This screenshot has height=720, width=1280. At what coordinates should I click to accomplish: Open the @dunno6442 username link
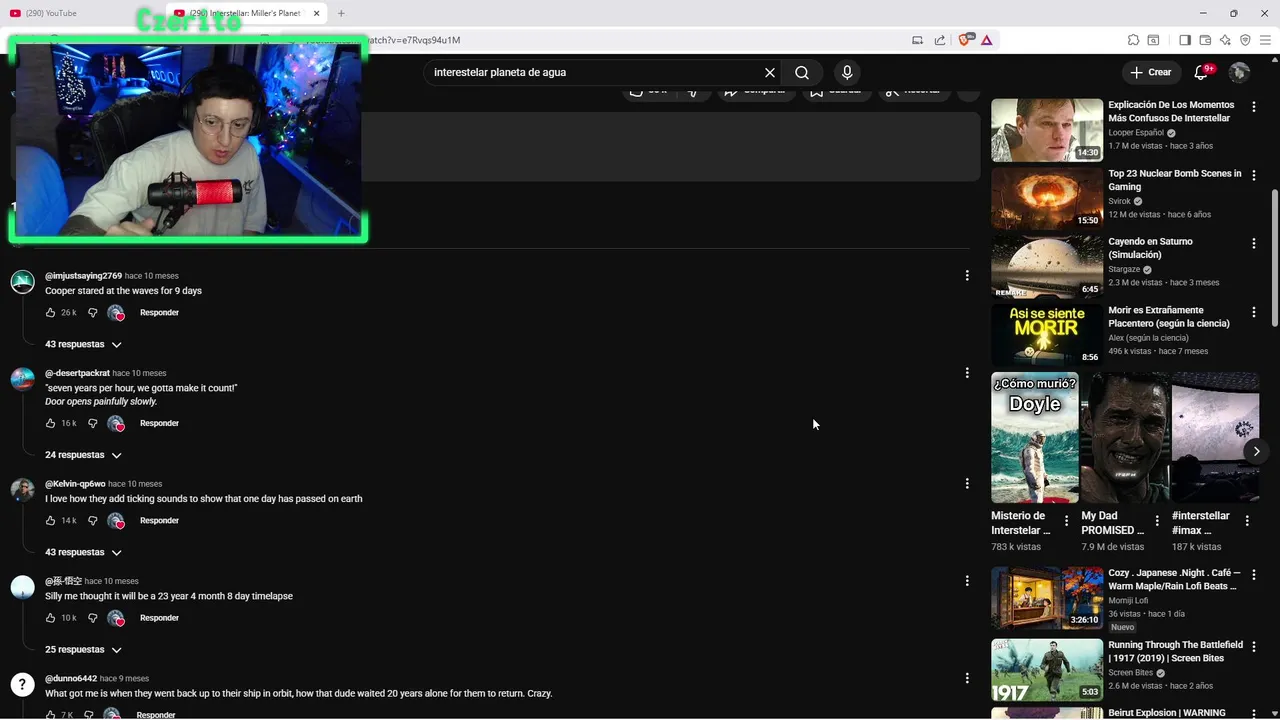tap(71, 679)
